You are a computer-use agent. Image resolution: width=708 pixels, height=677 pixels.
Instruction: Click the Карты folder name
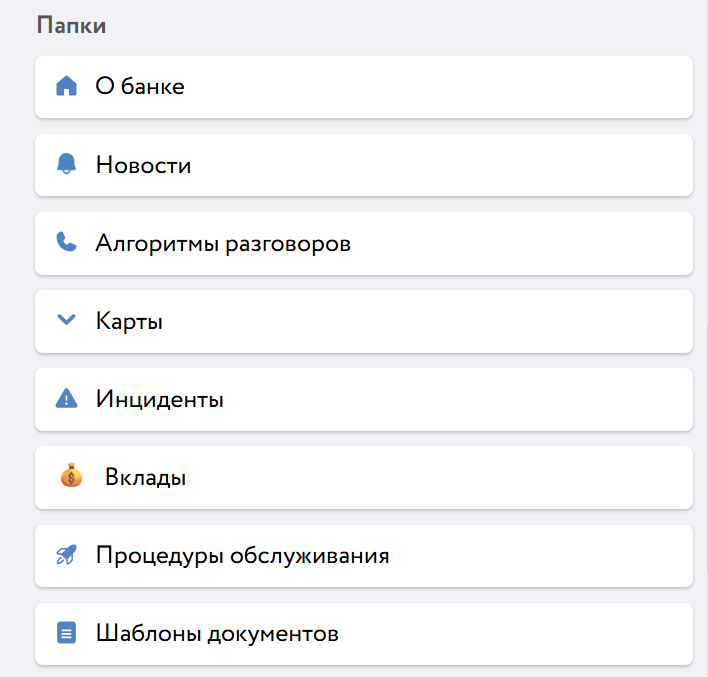pyautogui.click(x=129, y=321)
